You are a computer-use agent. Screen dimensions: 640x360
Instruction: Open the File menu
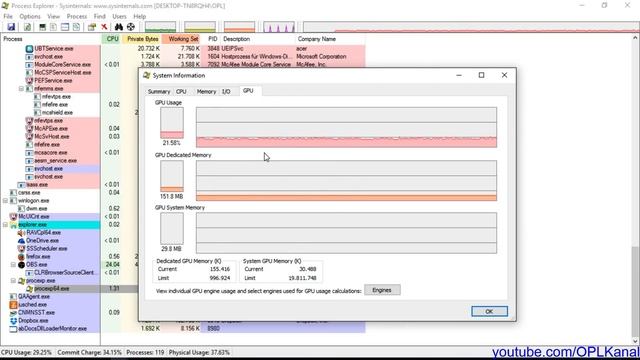[8, 16]
